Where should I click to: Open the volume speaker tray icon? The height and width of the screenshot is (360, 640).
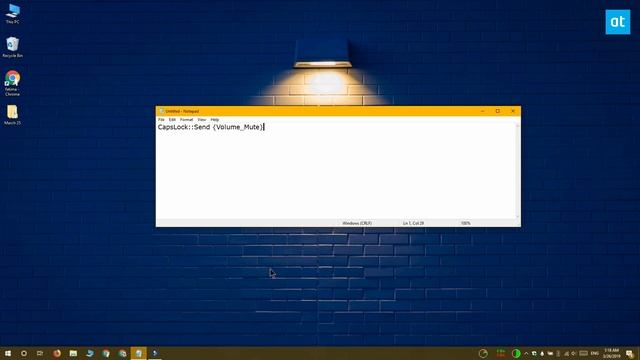pyautogui.click(x=574, y=353)
